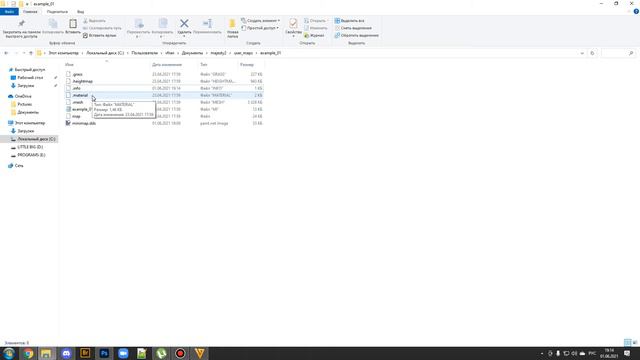Create a New folder (Новая папка)

pyautogui.click(x=233, y=29)
